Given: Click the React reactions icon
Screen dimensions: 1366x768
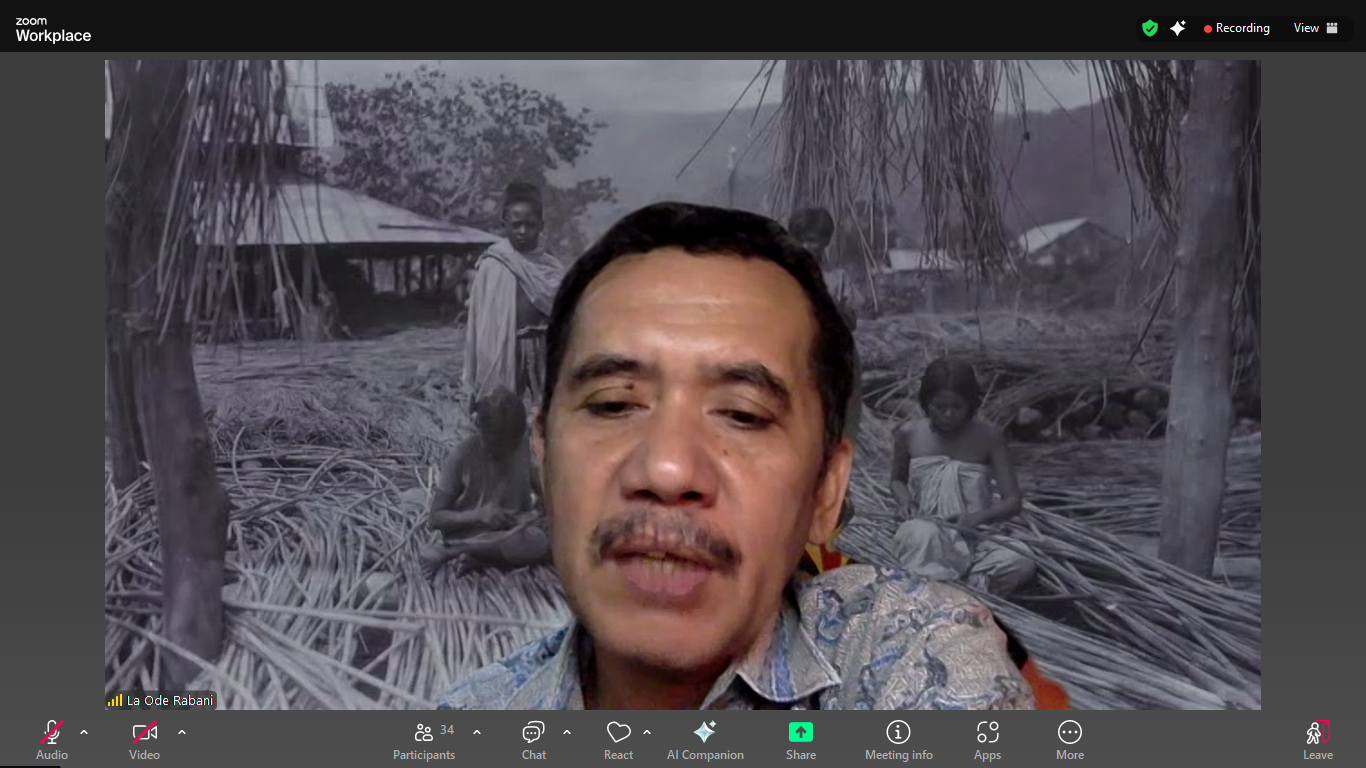Looking at the screenshot, I should [617, 732].
